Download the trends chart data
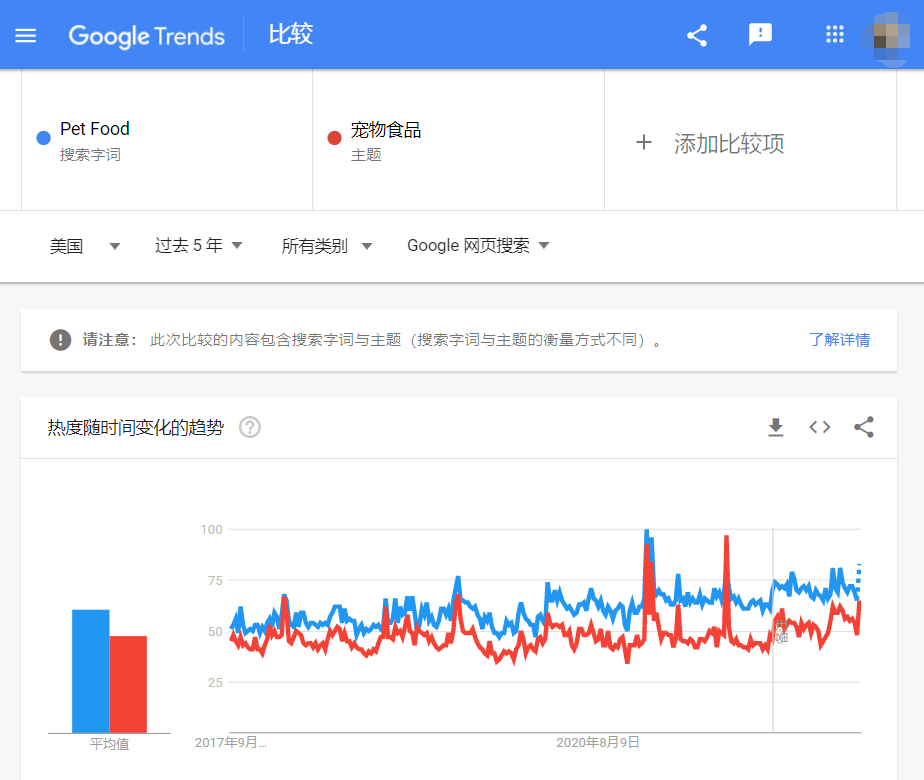Image resolution: width=924 pixels, height=780 pixels. pyautogui.click(x=775, y=427)
